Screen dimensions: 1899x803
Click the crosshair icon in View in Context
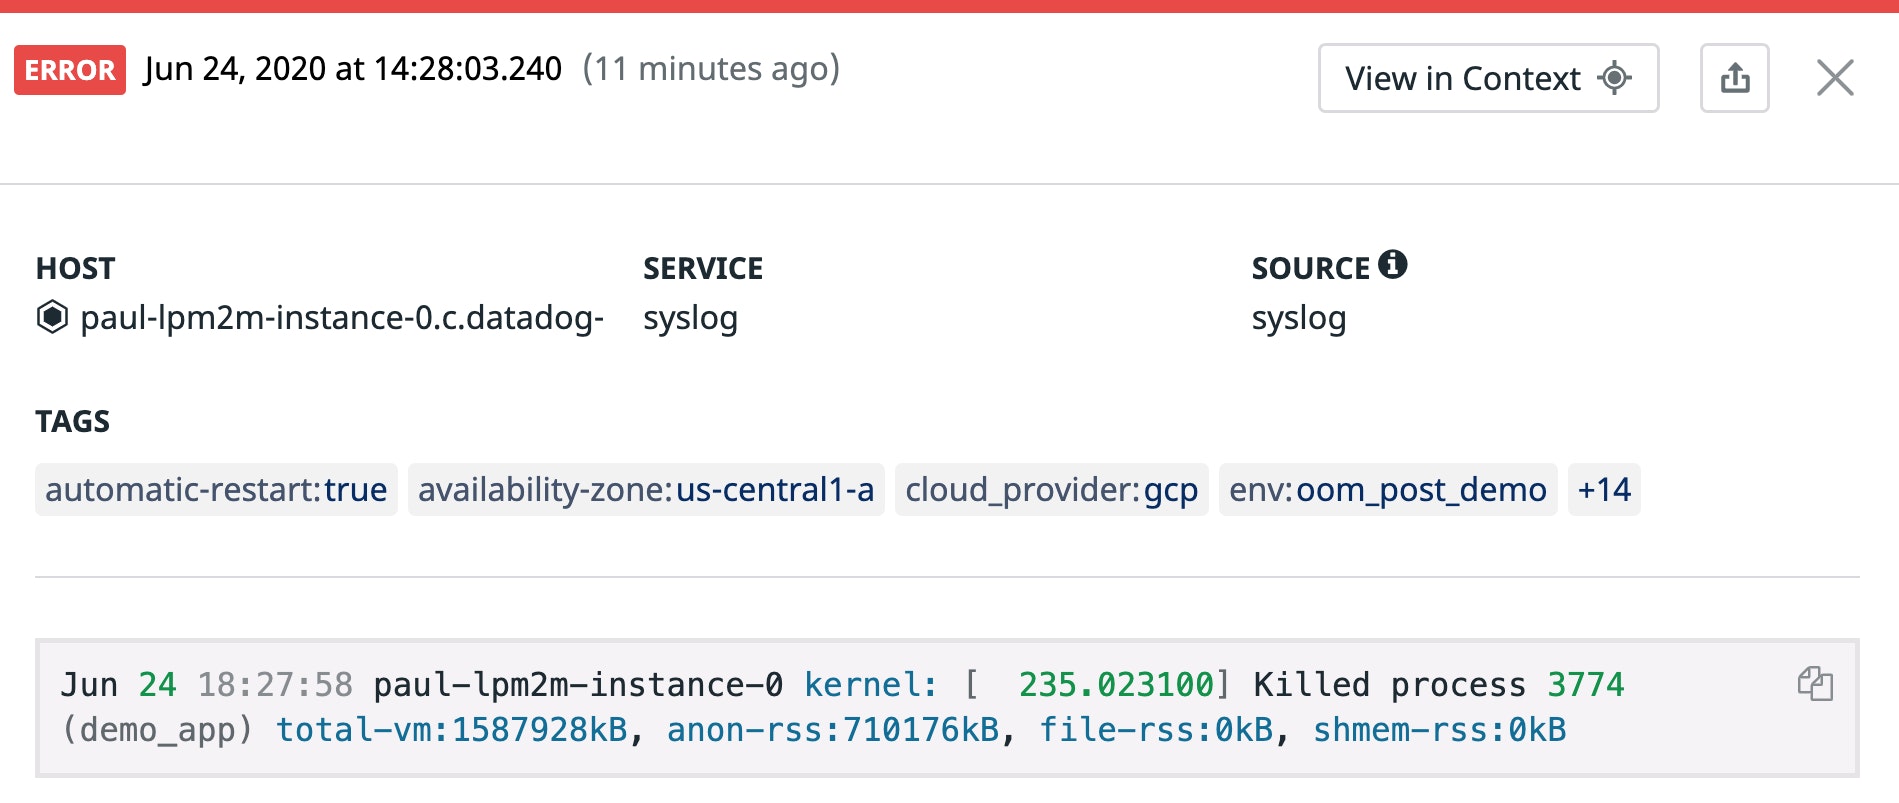pyautogui.click(x=1614, y=78)
